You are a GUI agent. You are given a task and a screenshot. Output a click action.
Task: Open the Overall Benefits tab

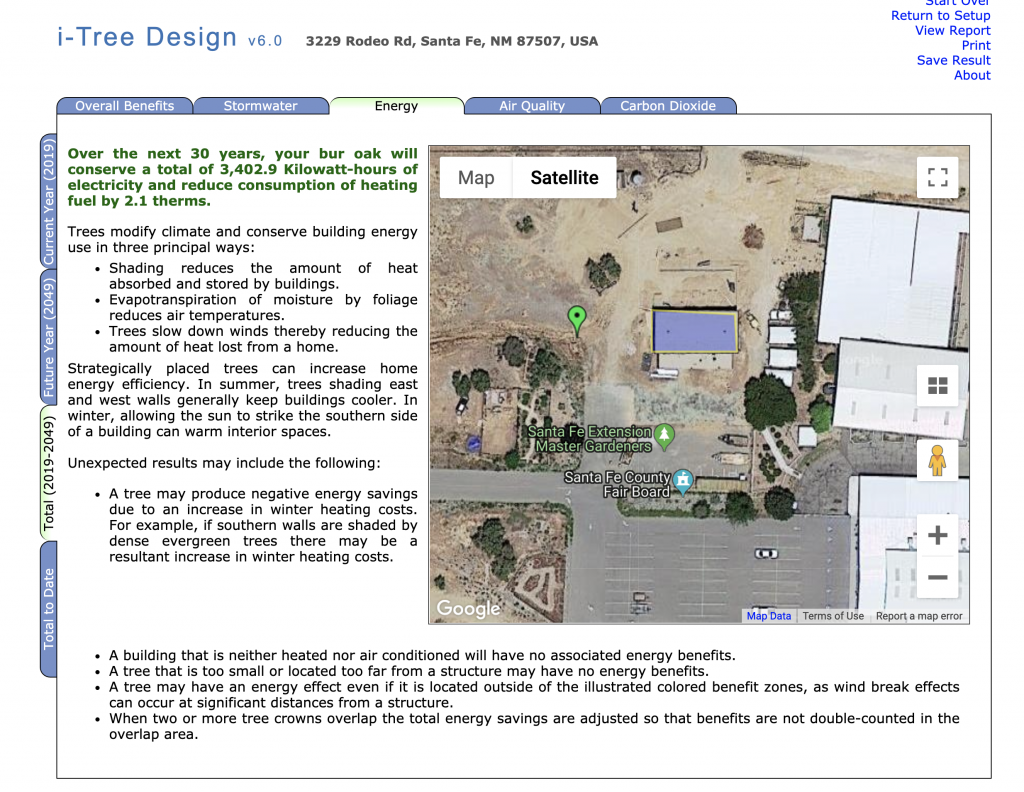pyautogui.click(x=124, y=106)
